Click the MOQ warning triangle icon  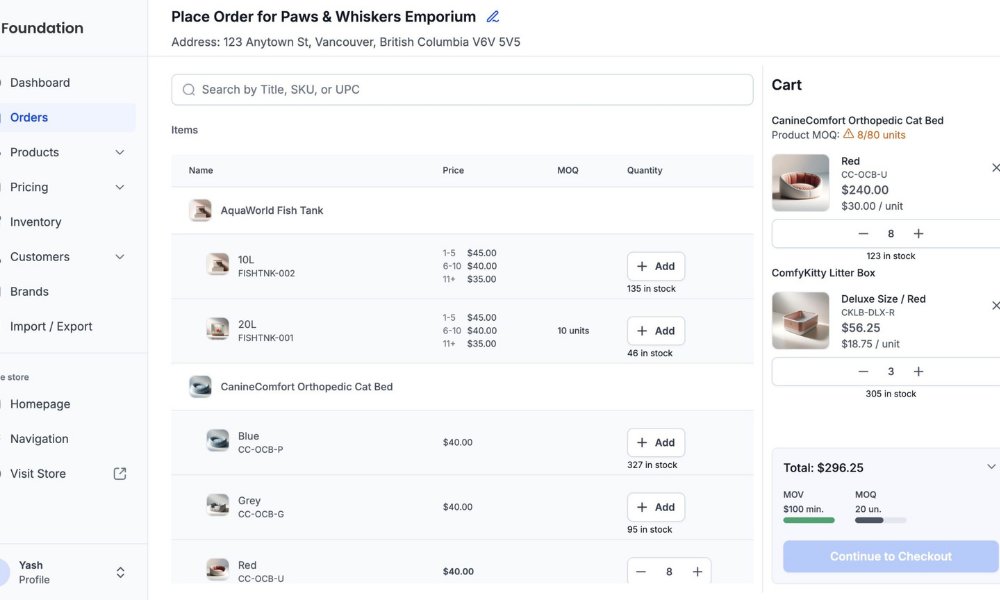tap(848, 134)
